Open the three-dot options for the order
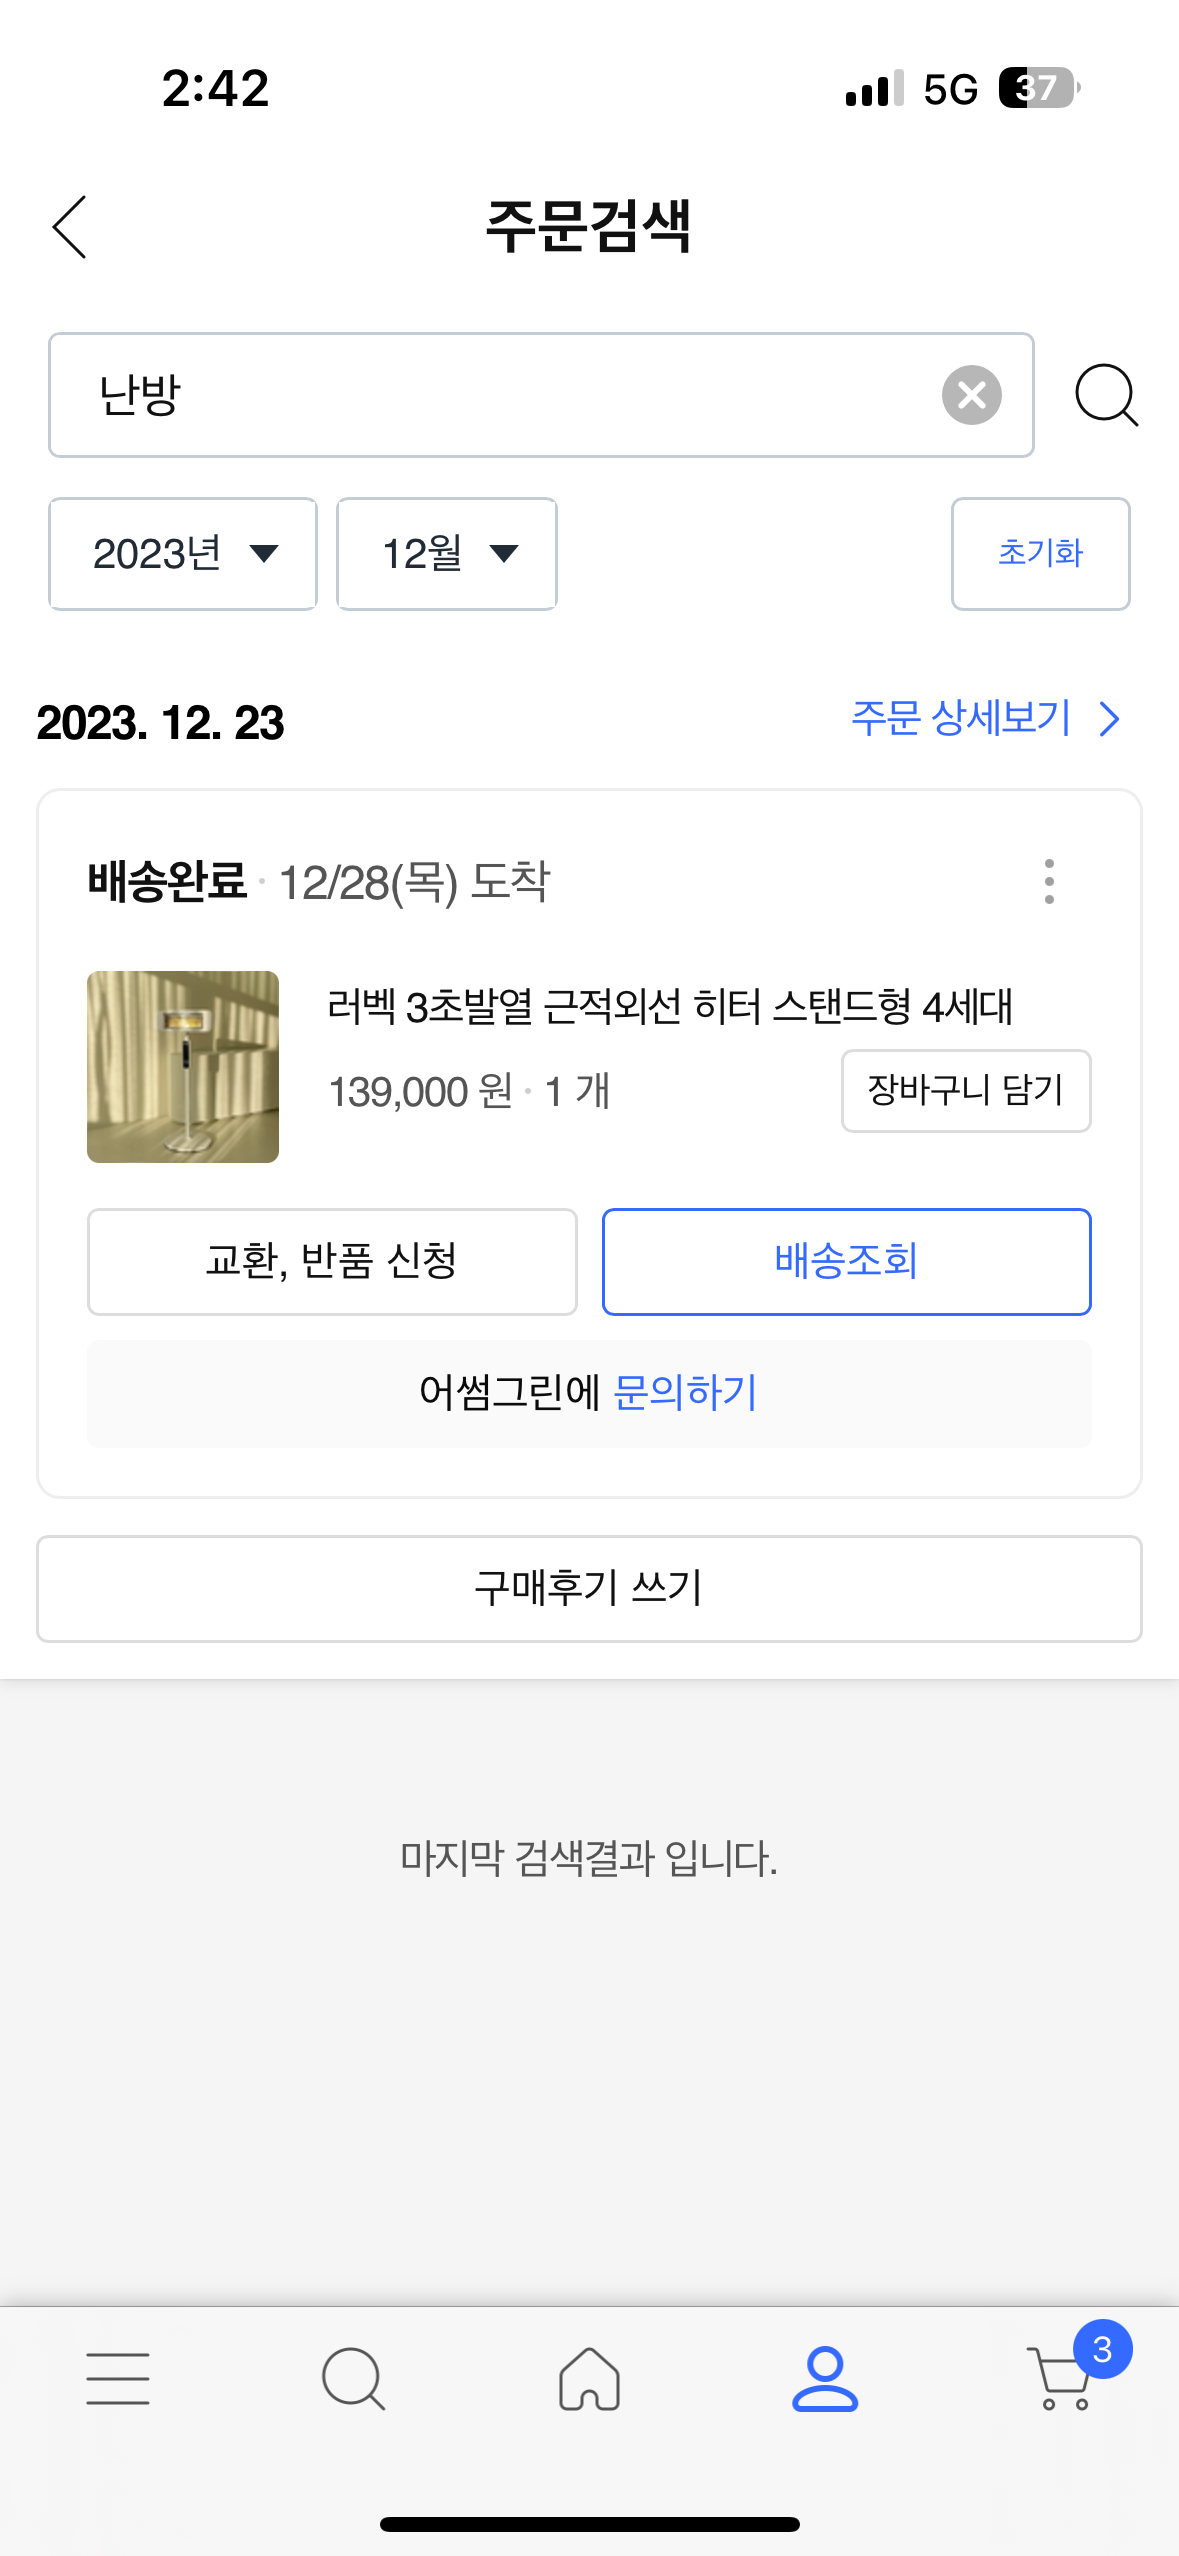This screenshot has width=1179, height=2556. pos(1048,881)
